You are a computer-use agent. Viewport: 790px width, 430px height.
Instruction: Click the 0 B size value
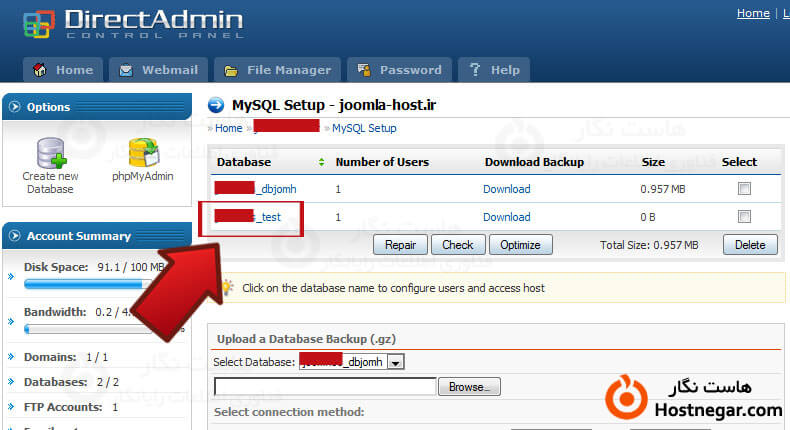point(648,217)
